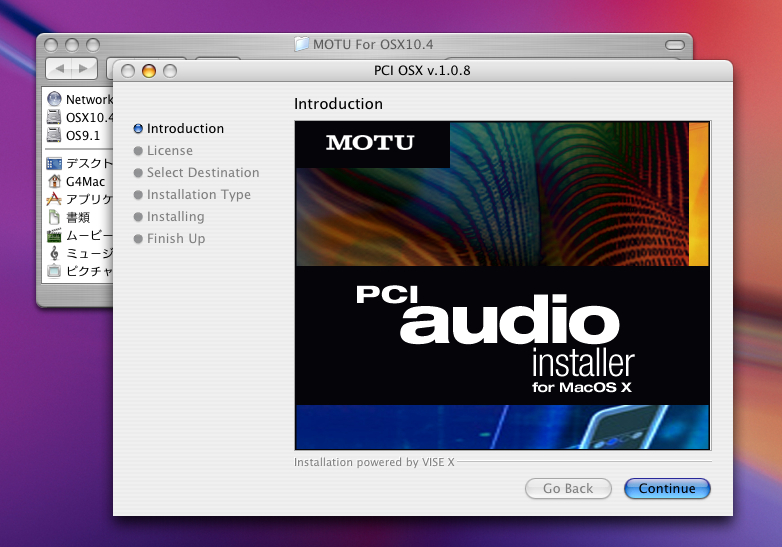Open the Pictures (ピクチャ) sidebar icon

coord(54,271)
